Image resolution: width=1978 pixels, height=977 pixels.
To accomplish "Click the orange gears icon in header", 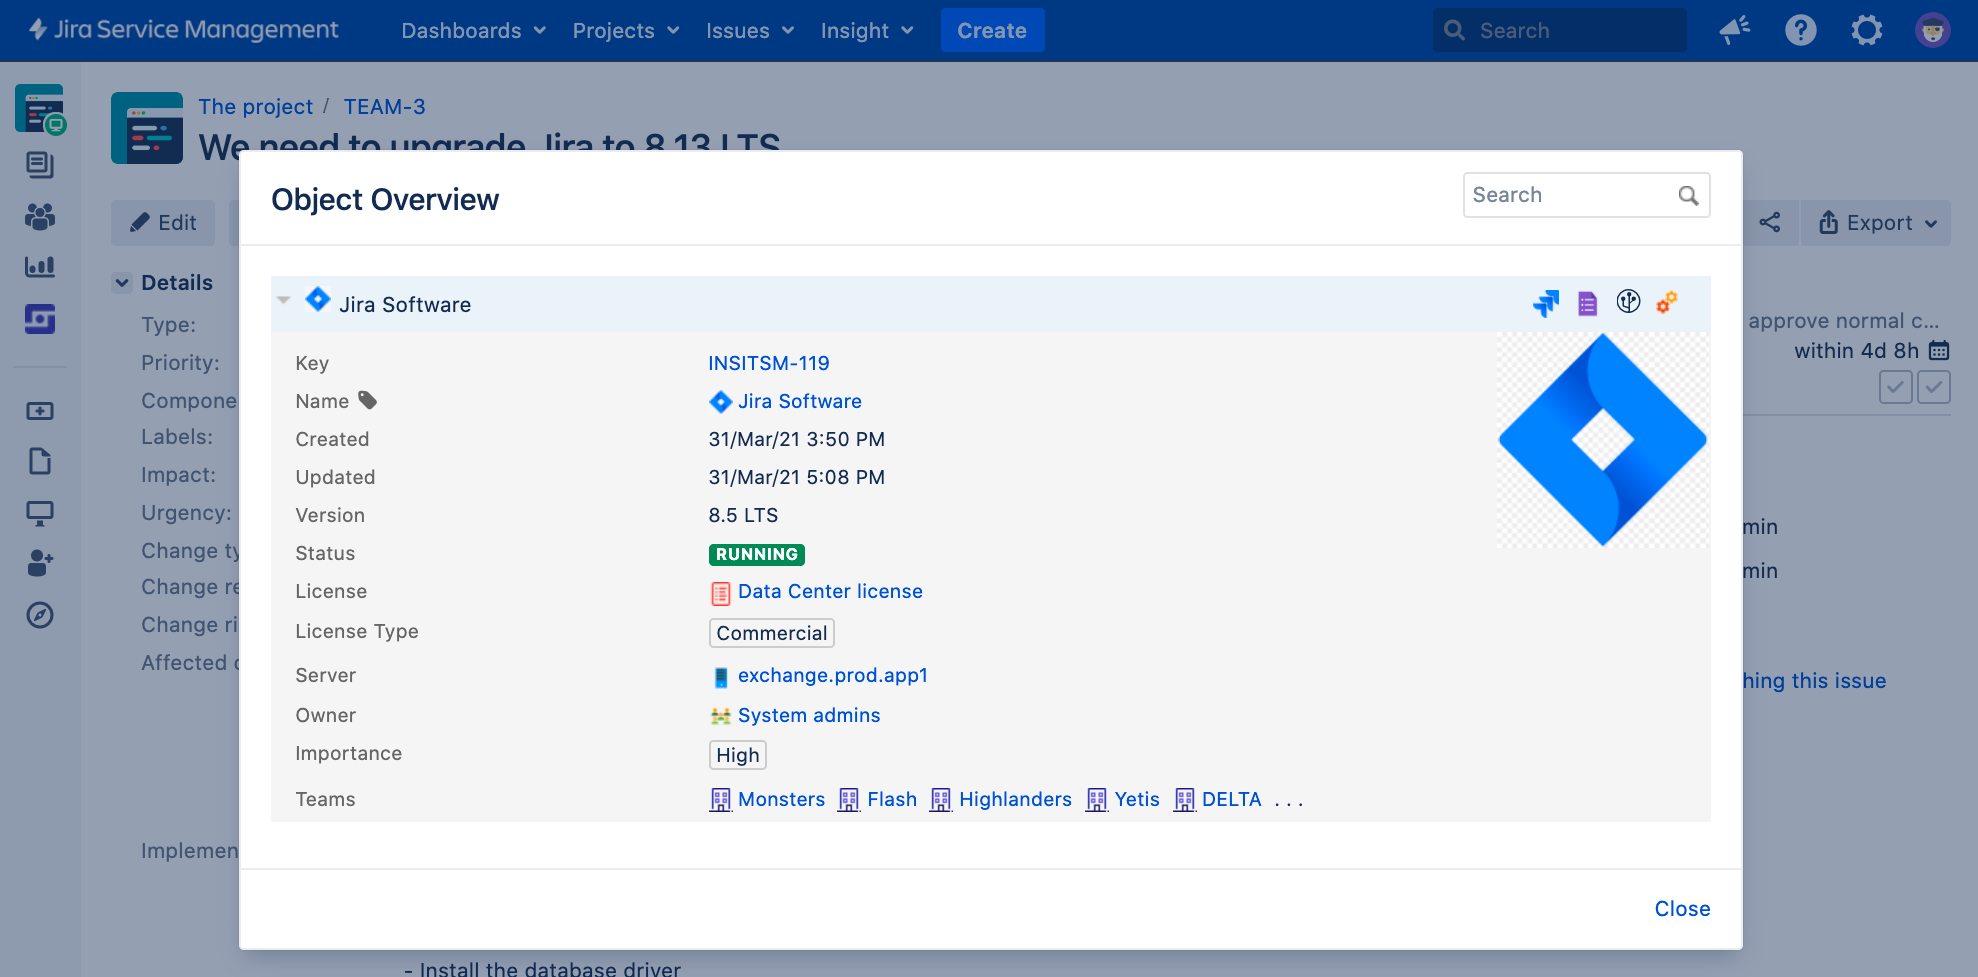I will coord(1667,302).
